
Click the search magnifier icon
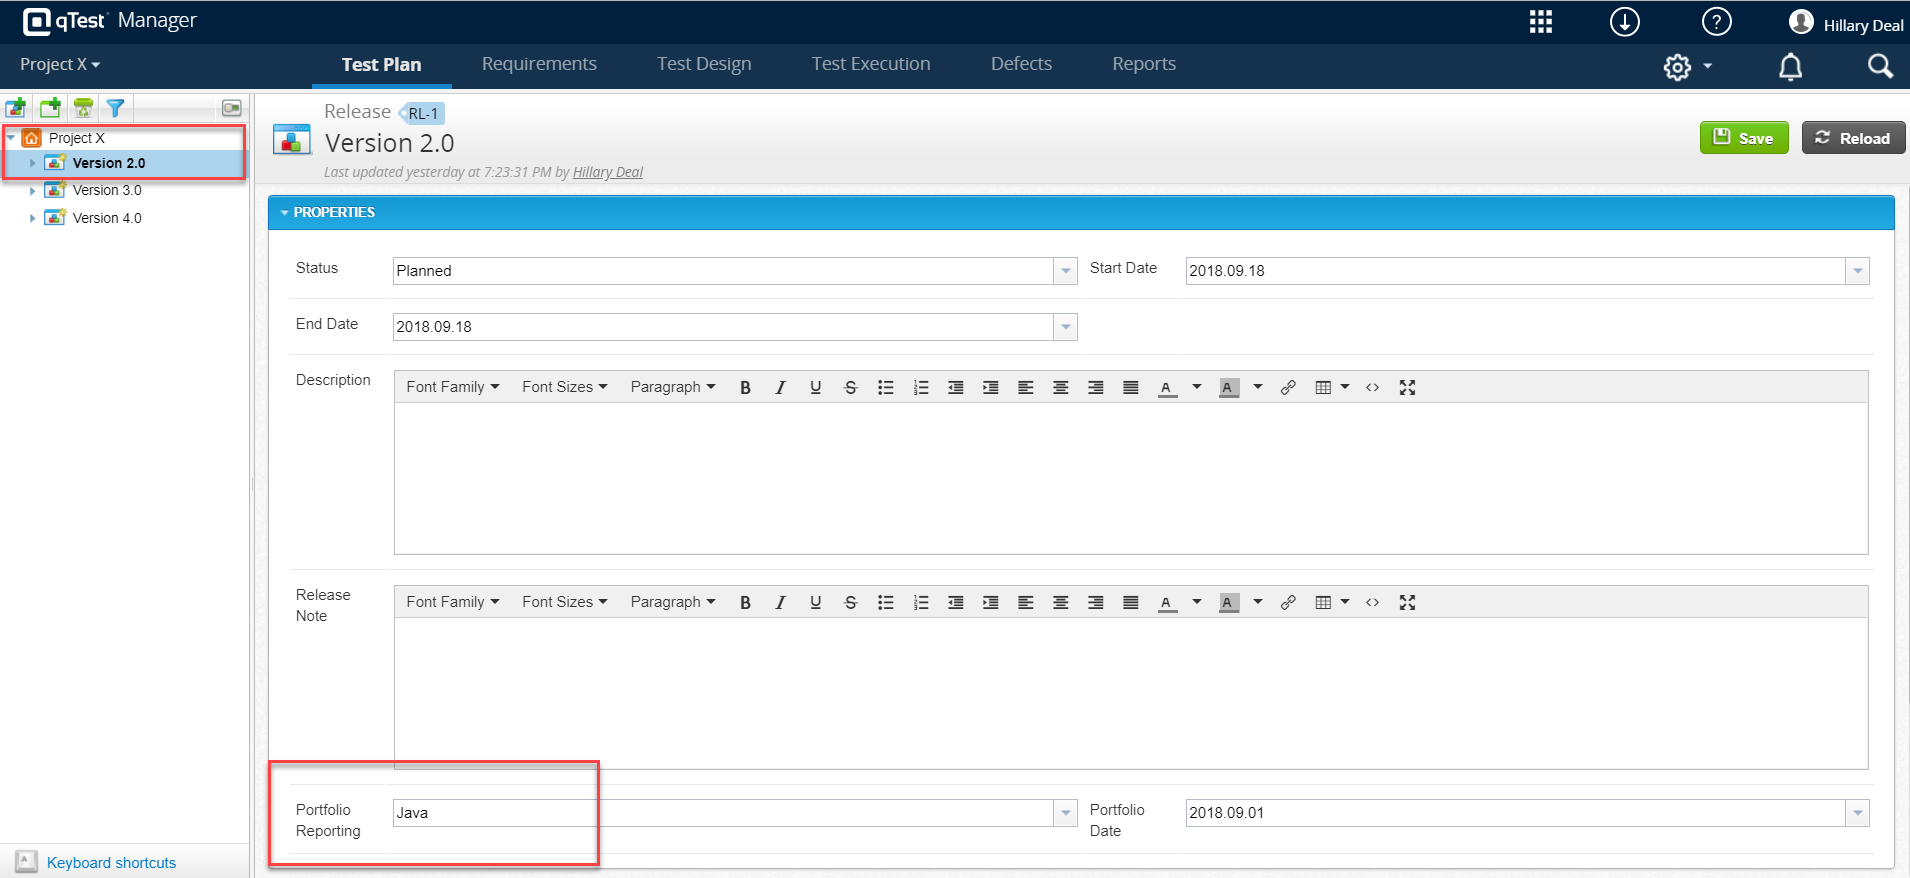[x=1880, y=66]
